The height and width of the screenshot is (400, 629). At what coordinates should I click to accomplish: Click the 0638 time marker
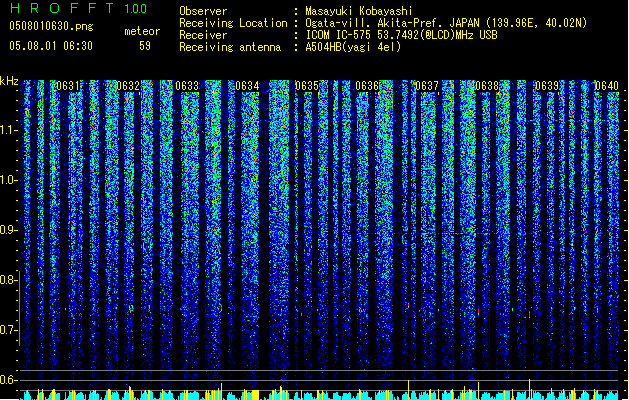point(487,86)
